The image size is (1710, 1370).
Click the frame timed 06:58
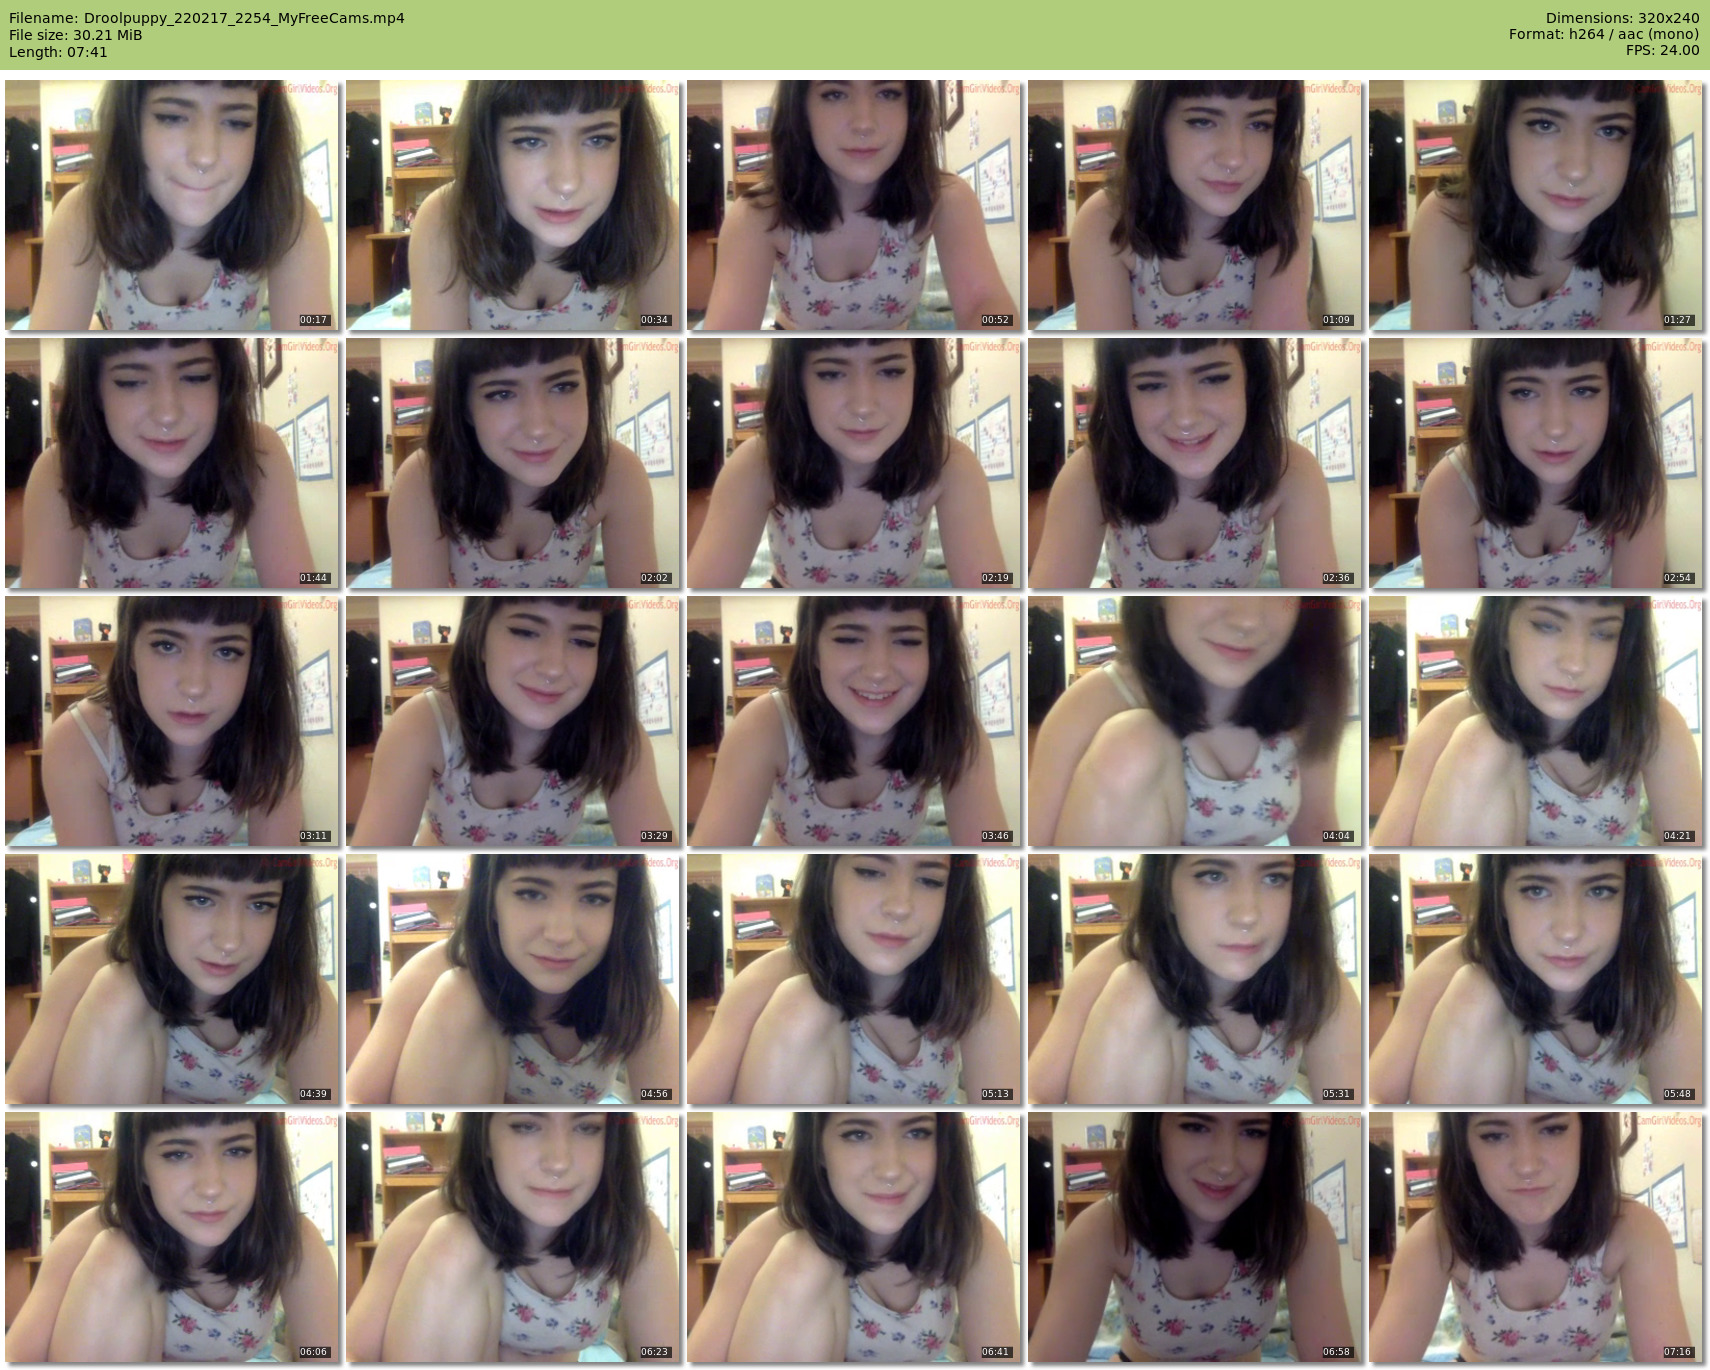tap(1195, 1237)
